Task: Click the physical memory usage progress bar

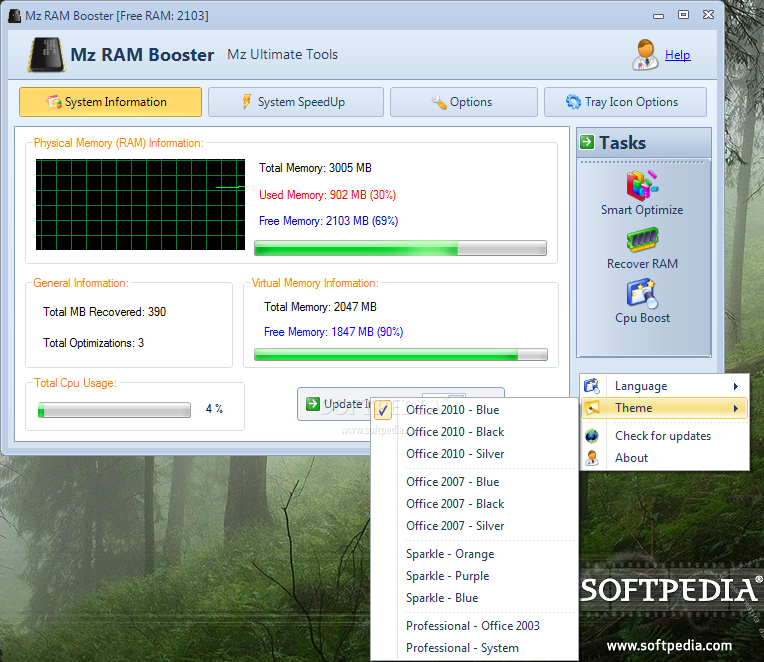Action: pyautogui.click(x=400, y=248)
